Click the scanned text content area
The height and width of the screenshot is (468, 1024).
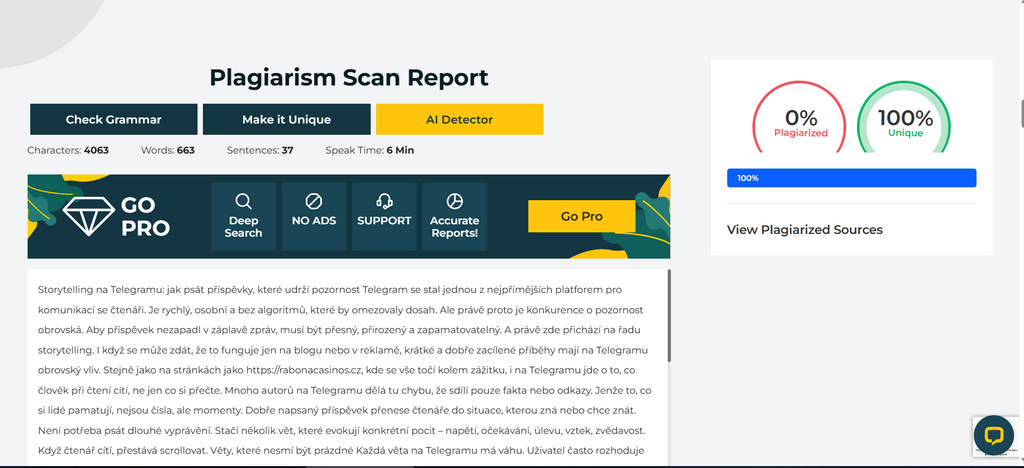coord(347,370)
